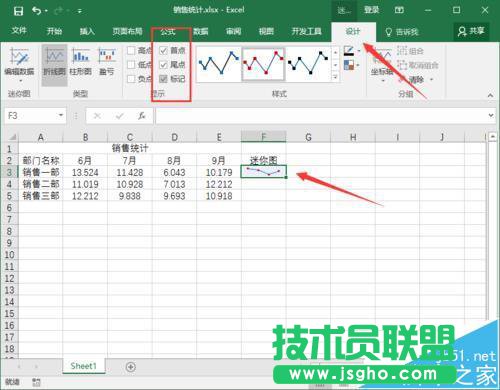
Task: Uncheck the 尾点 last point checkbox
Action: pyautogui.click(x=163, y=65)
